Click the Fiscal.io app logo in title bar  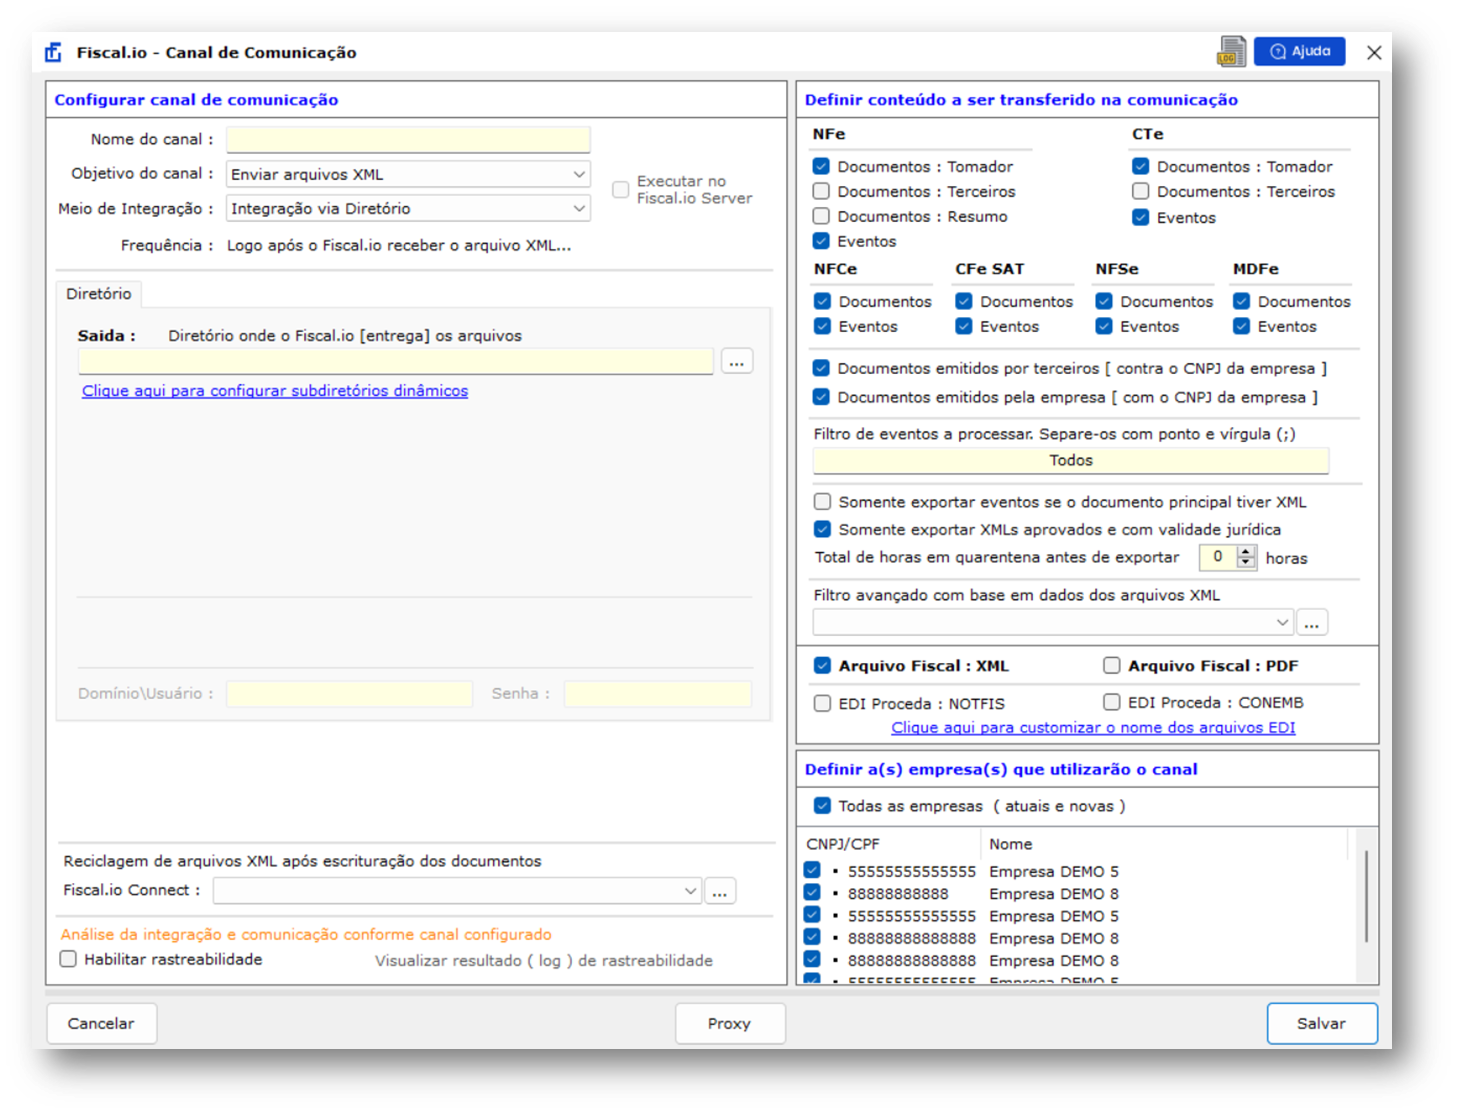tap(54, 52)
